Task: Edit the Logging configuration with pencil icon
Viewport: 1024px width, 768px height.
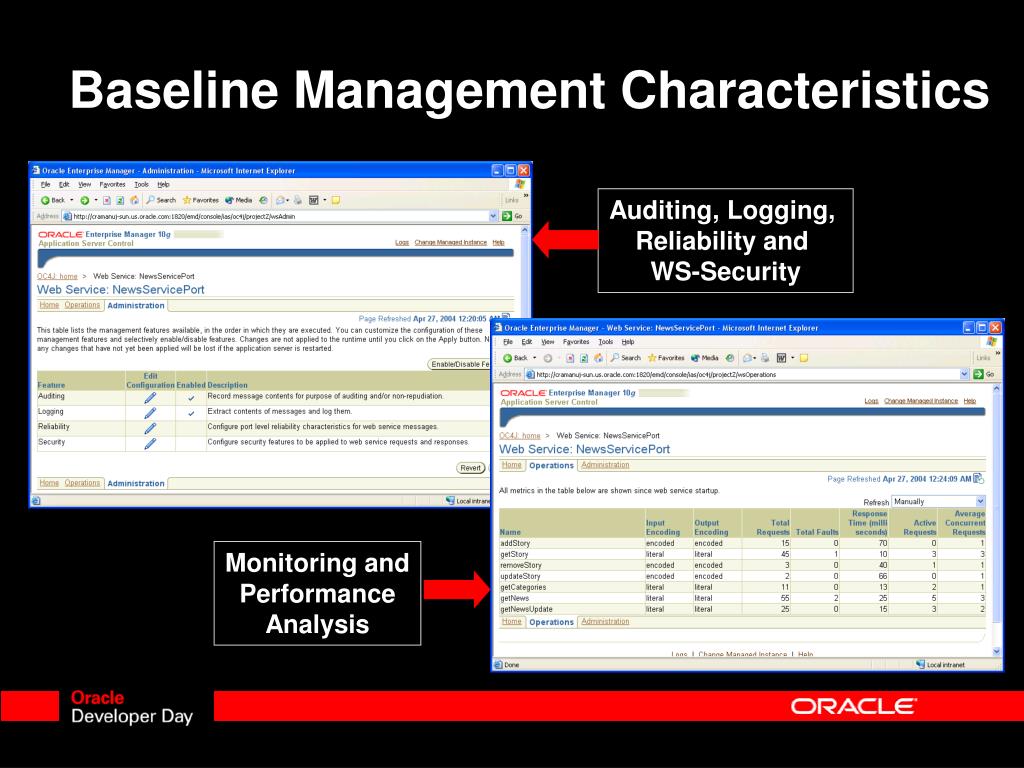Action: (150, 413)
